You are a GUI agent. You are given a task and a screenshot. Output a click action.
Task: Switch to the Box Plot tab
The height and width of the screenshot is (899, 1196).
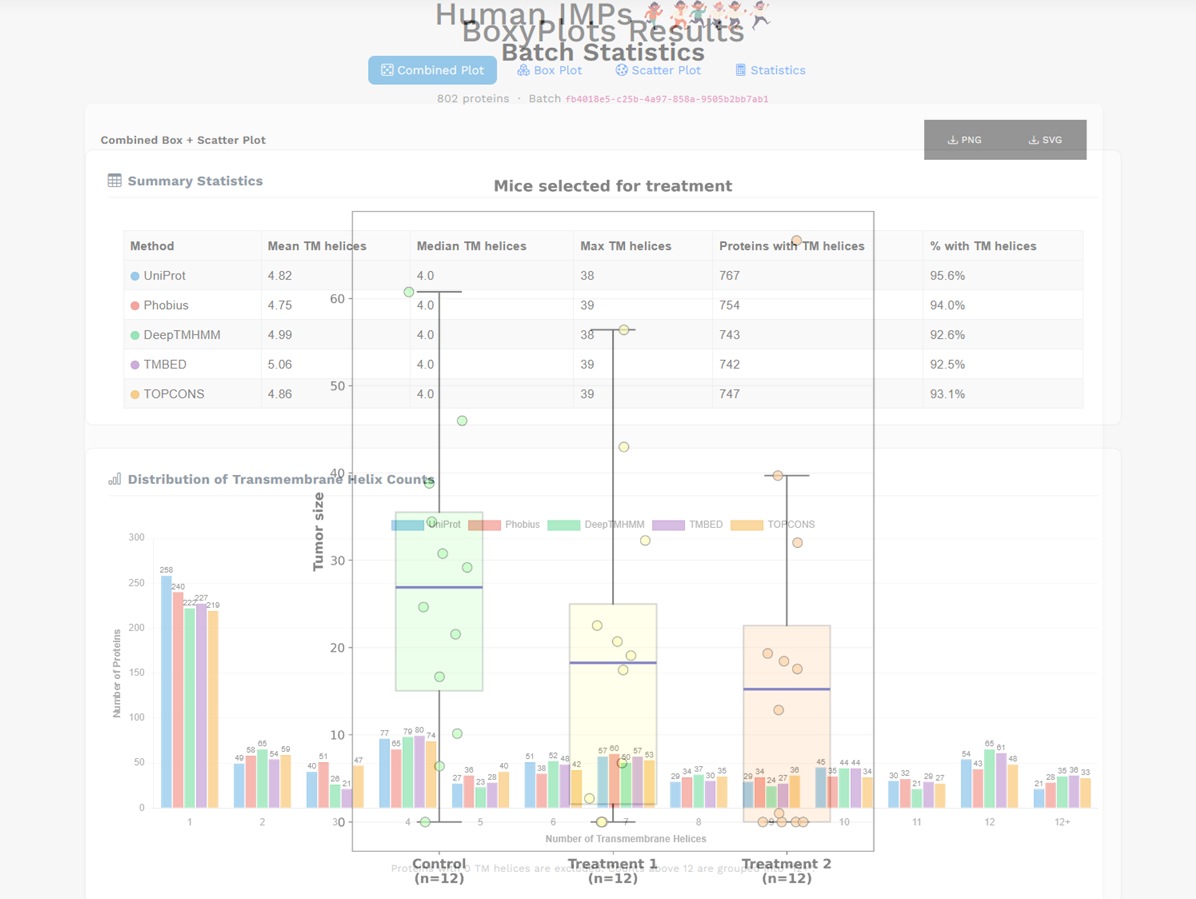coord(549,70)
